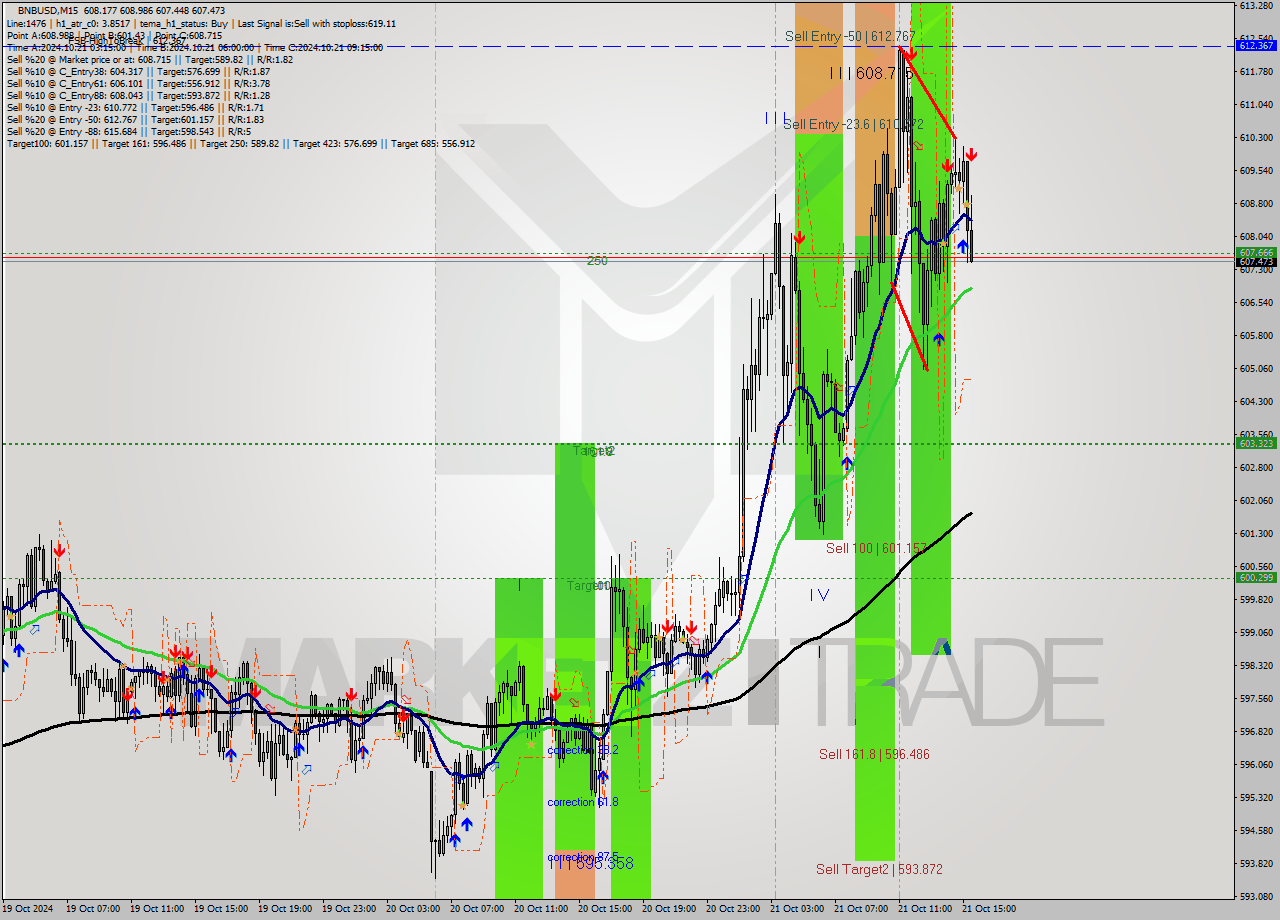Click the BNBUSD,M15 symbol title
This screenshot has height=920, width=1280.
[48, 11]
